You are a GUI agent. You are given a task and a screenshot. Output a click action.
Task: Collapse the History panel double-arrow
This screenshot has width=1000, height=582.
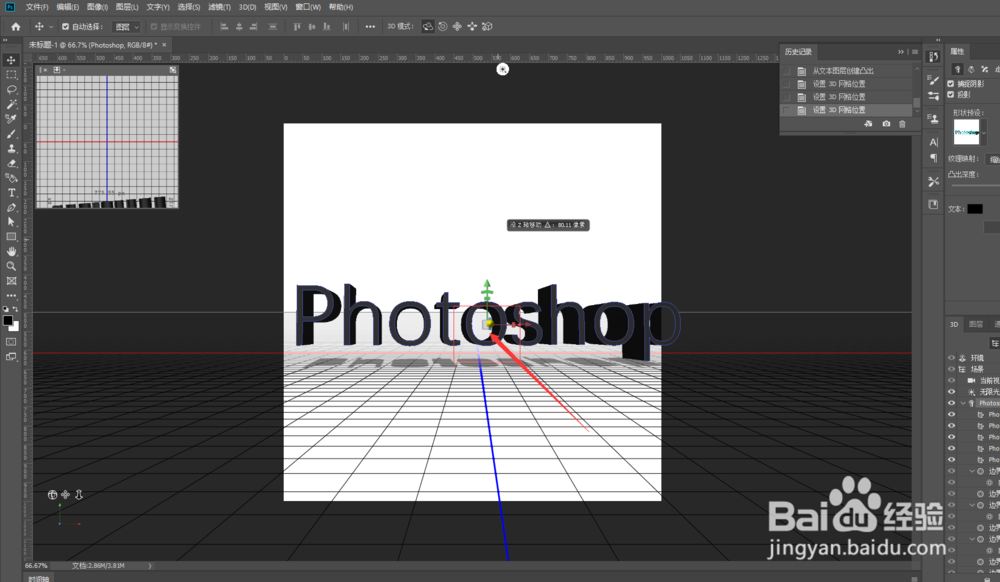pyautogui.click(x=901, y=52)
